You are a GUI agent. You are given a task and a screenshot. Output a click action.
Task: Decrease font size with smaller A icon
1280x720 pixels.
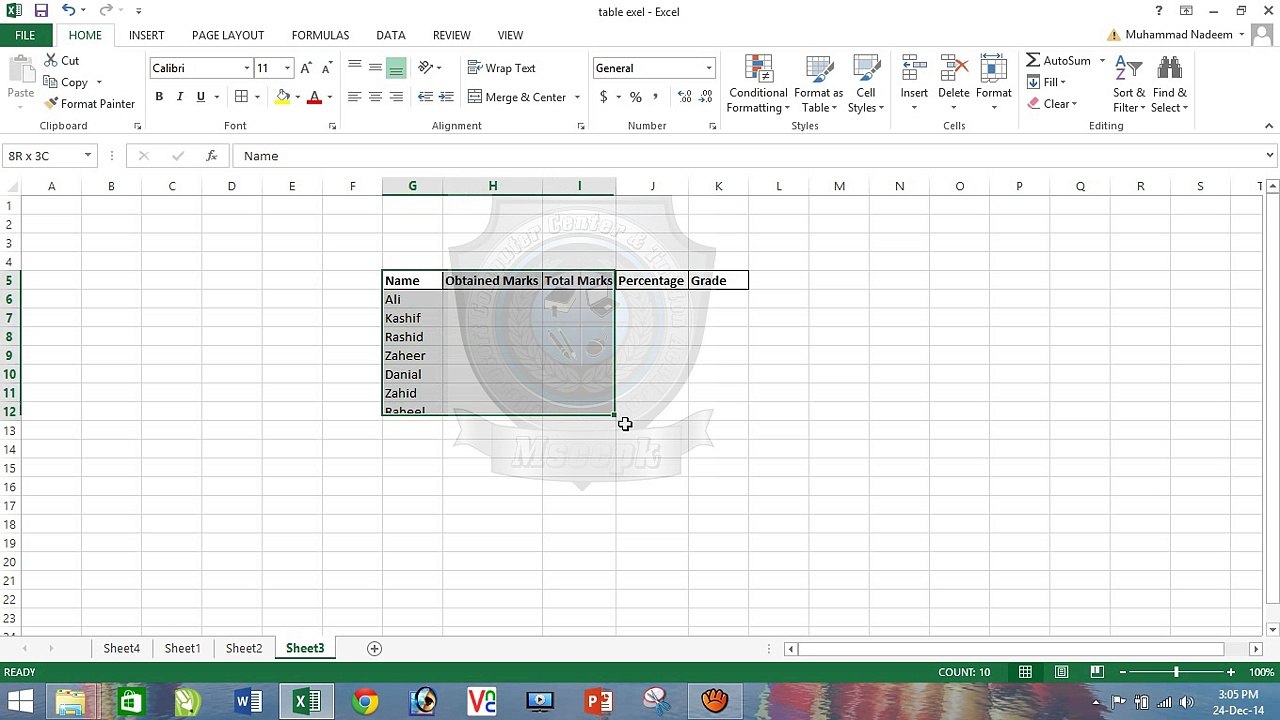(326, 68)
